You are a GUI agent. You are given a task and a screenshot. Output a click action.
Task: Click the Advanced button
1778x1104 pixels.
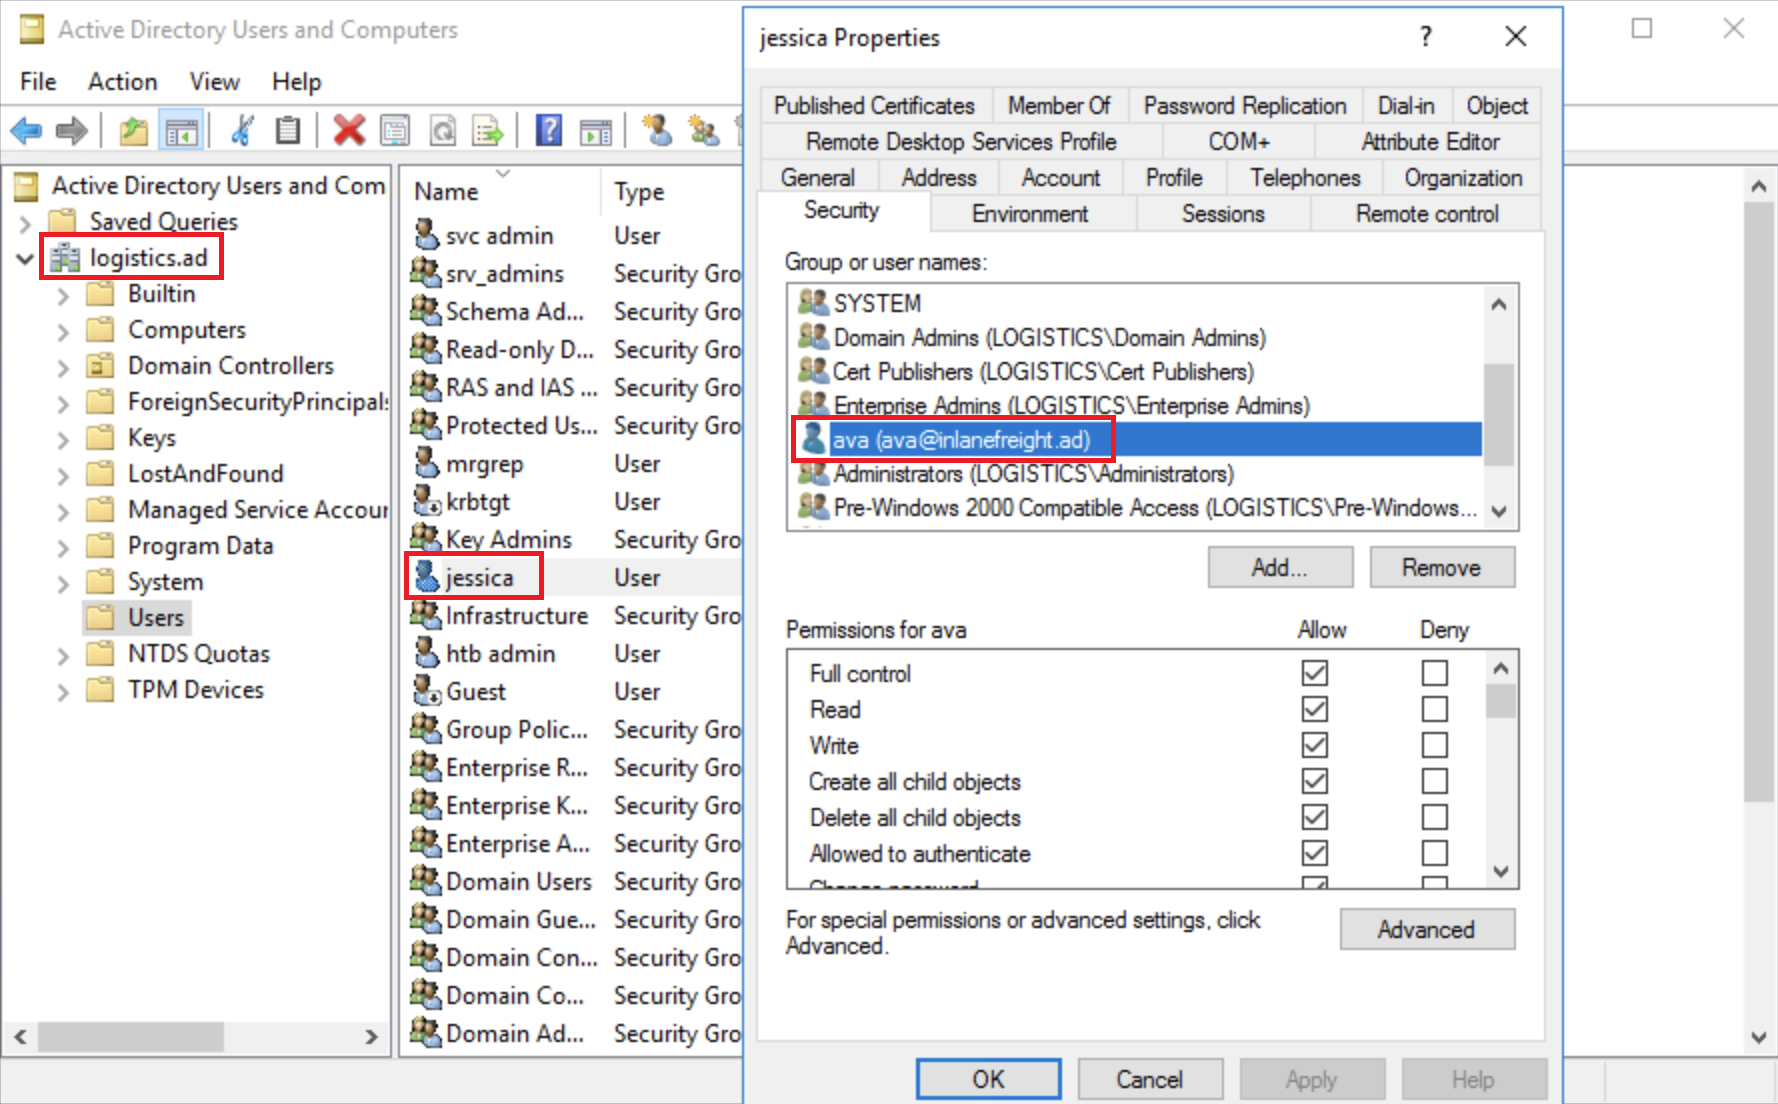1426,929
